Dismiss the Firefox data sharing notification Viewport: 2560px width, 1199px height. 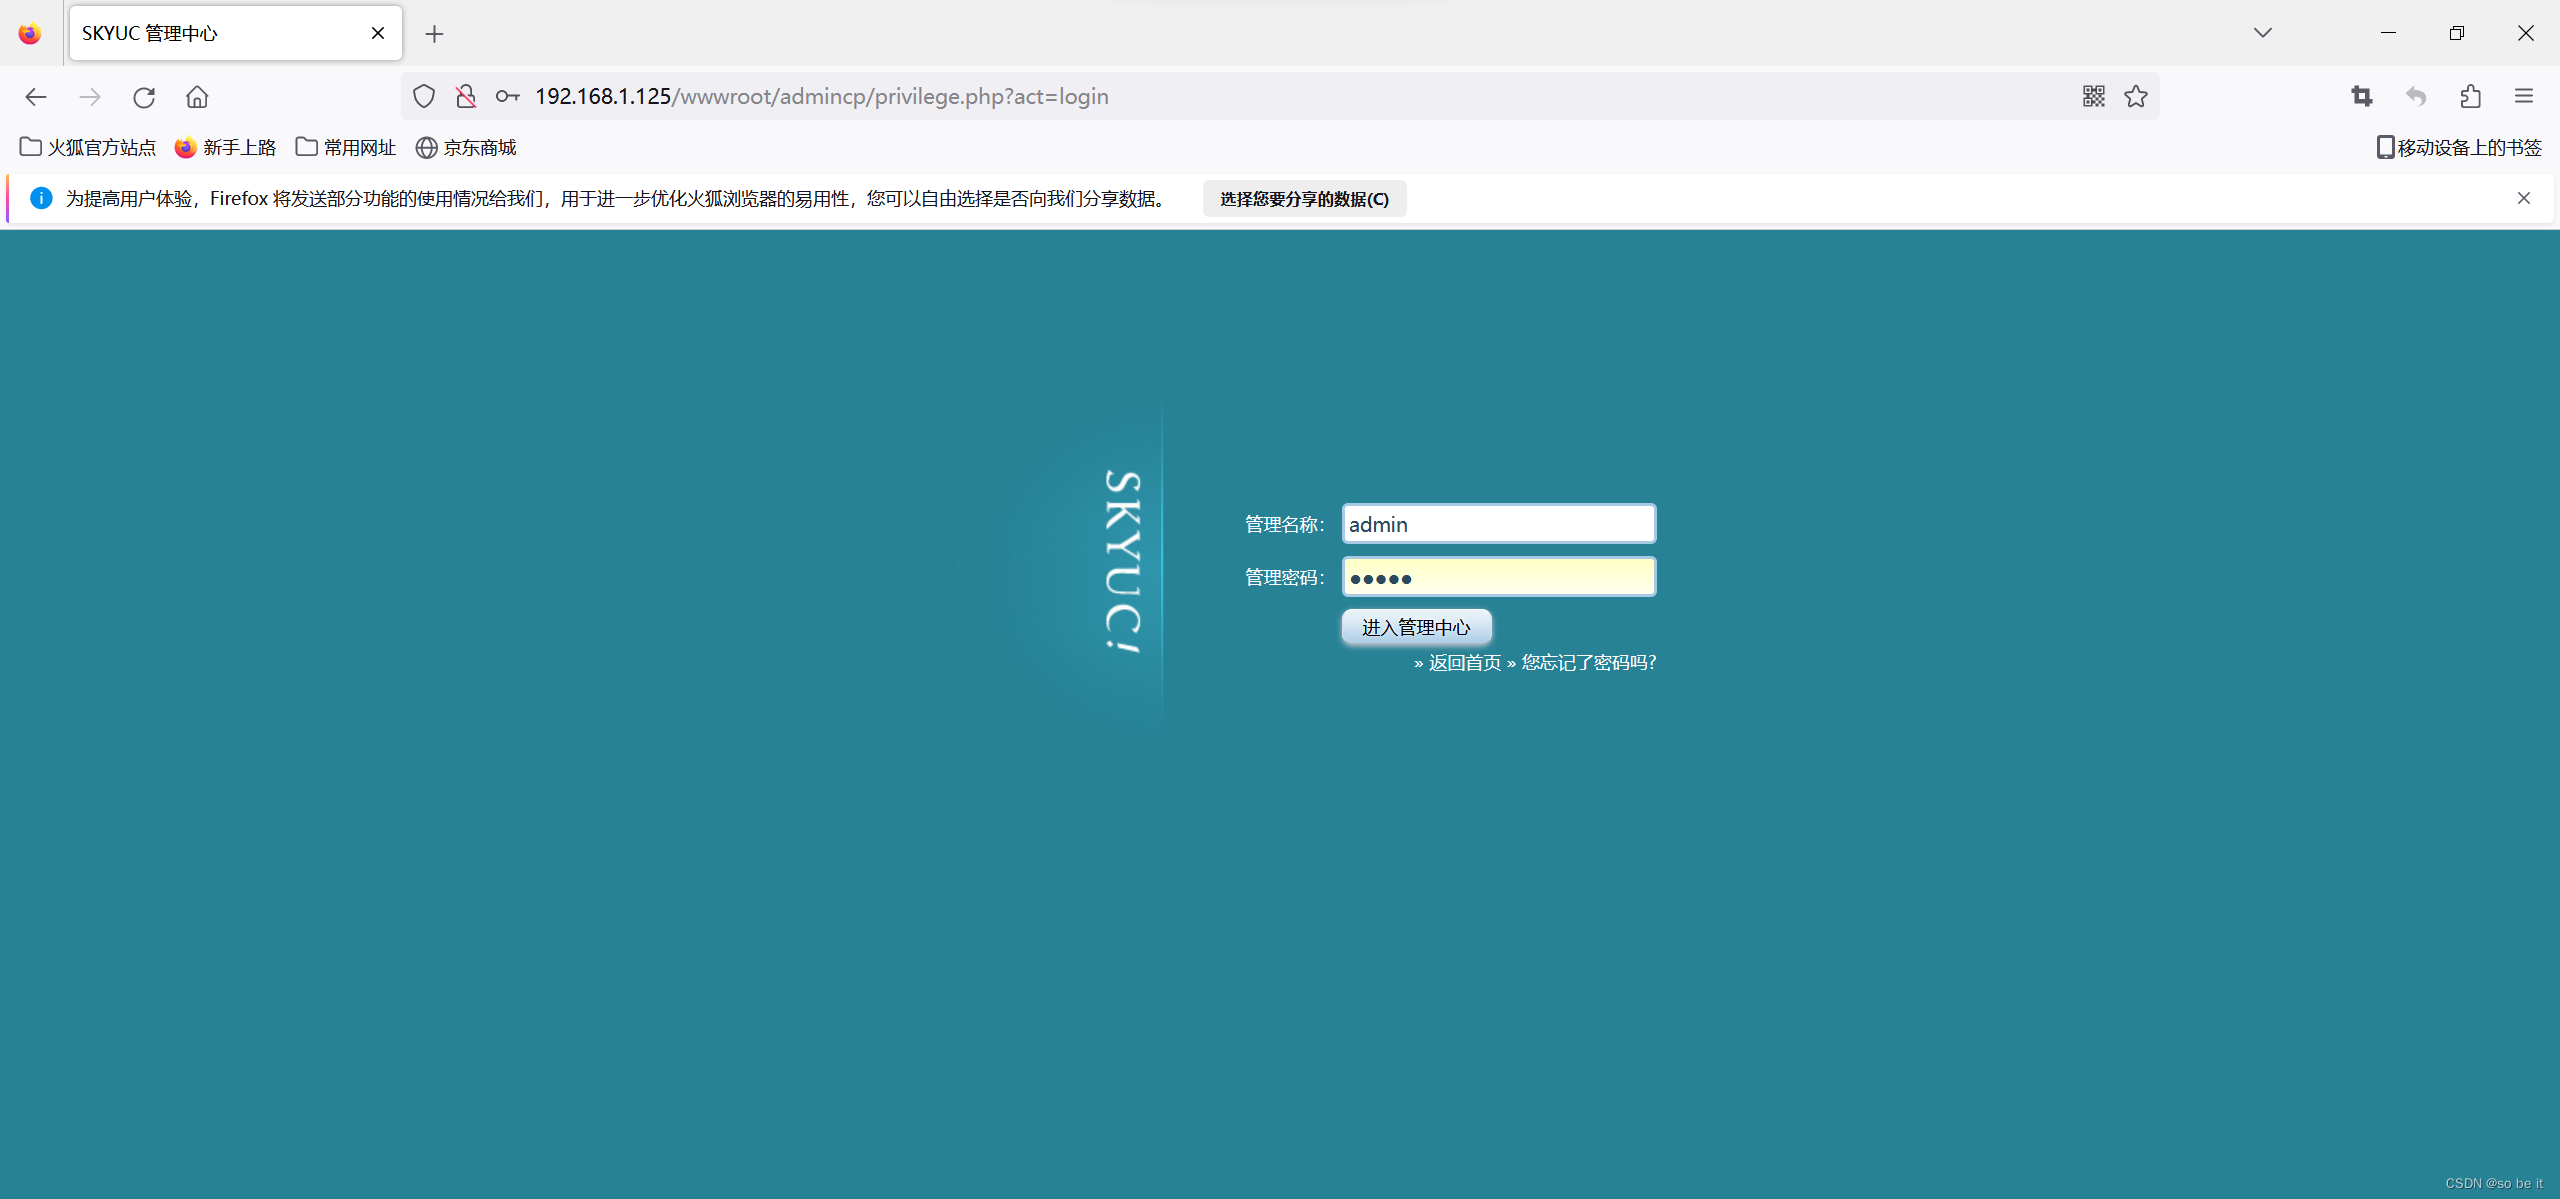click(2523, 198)
